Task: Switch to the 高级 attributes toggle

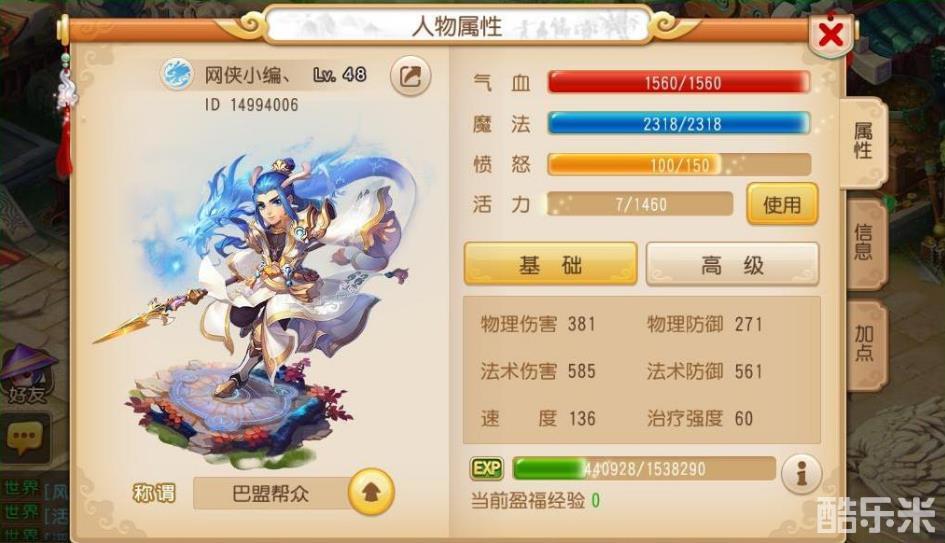Action: click(x=732, y=264)
